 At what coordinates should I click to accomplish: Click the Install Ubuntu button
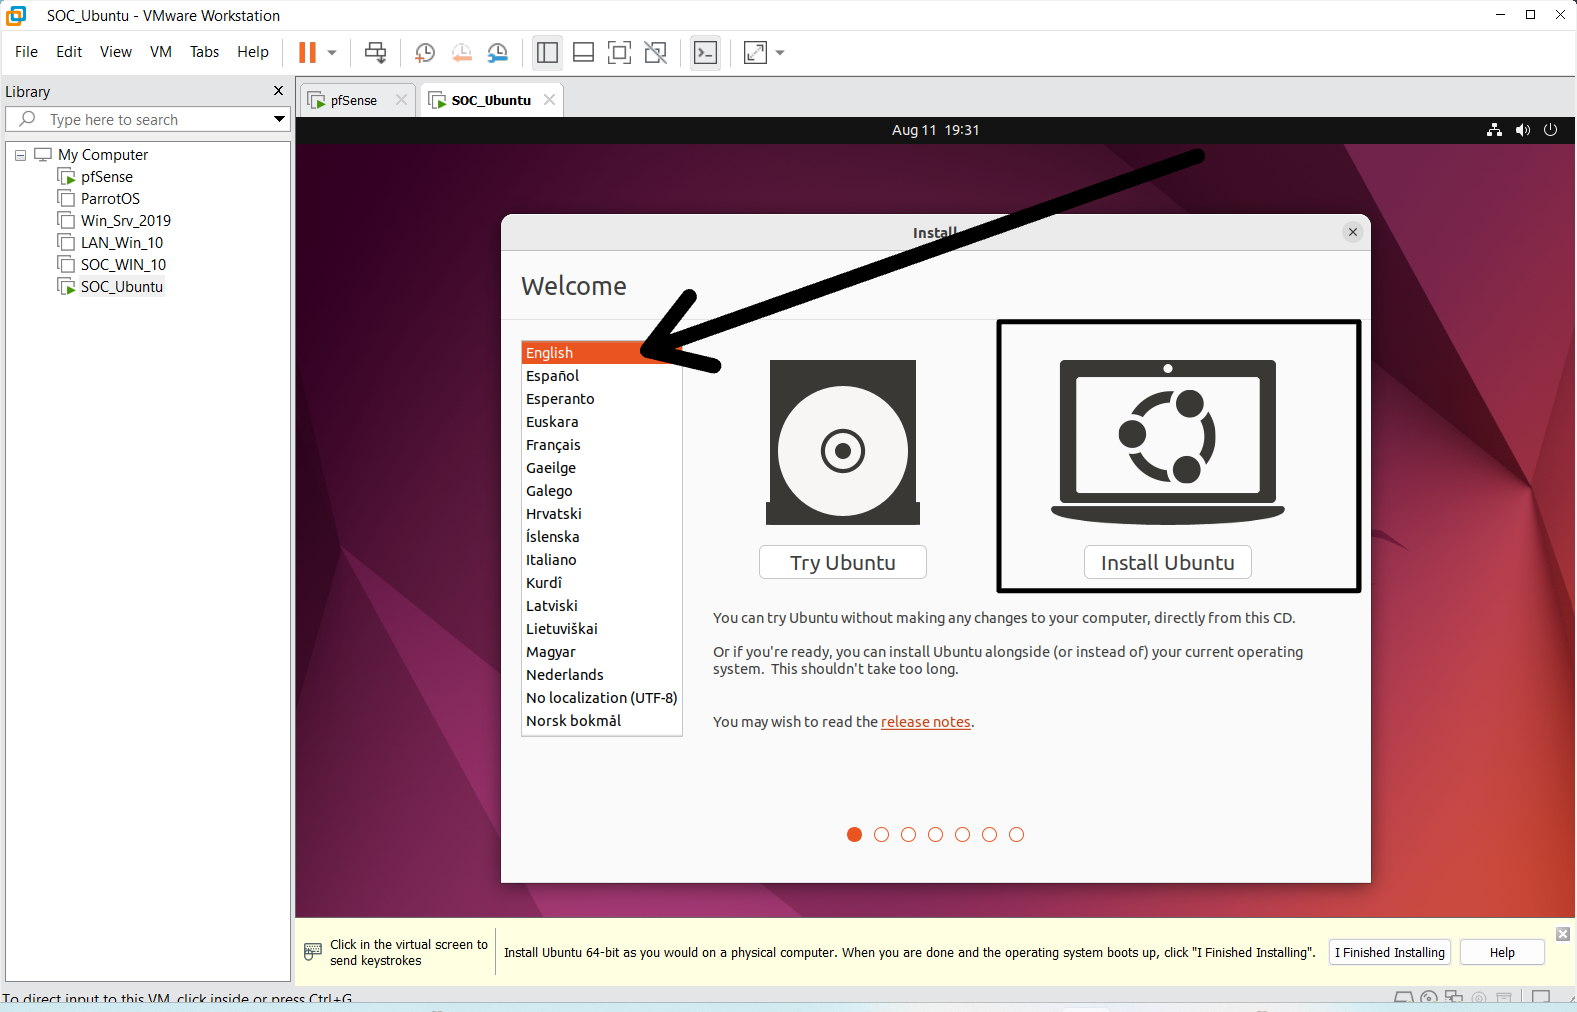coord(1167,562)
